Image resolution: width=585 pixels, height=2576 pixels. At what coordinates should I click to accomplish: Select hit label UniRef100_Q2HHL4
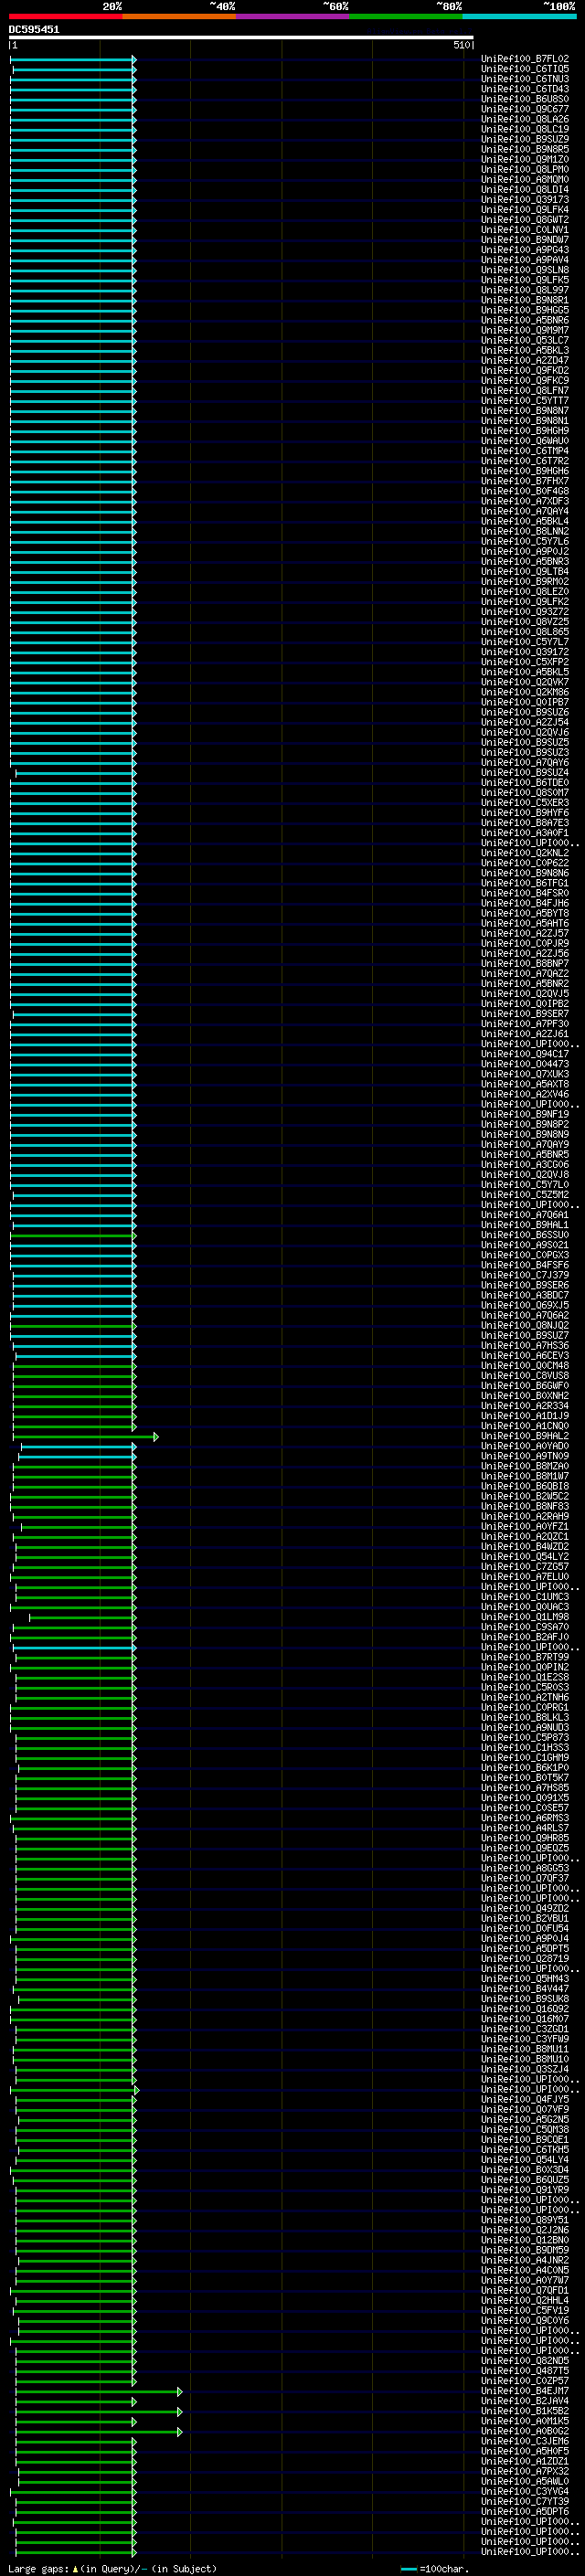pos(525,2300)
